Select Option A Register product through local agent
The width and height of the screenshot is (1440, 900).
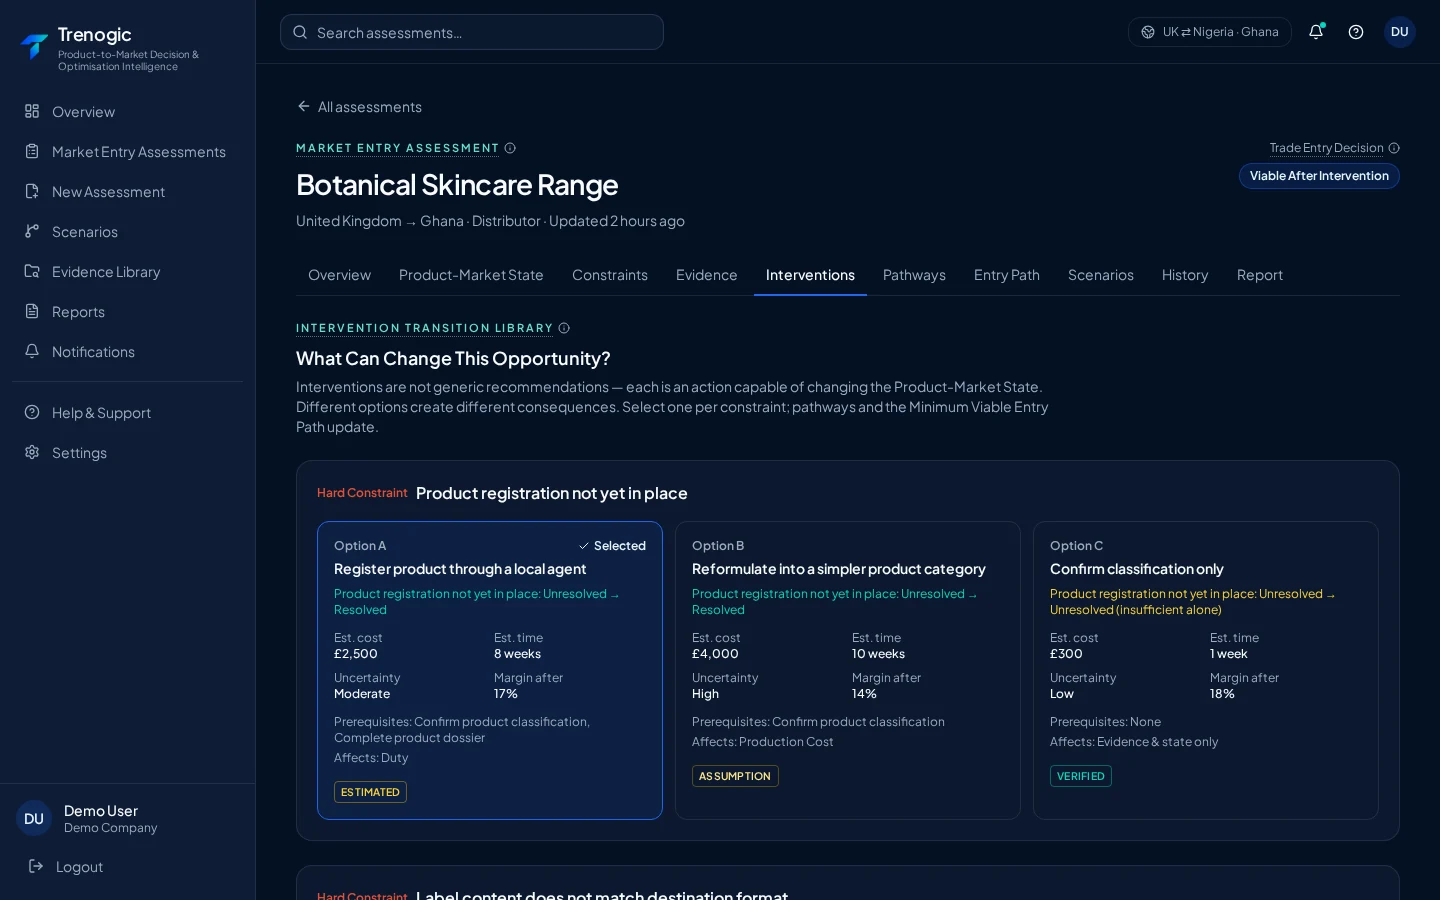tap(490, 670)
